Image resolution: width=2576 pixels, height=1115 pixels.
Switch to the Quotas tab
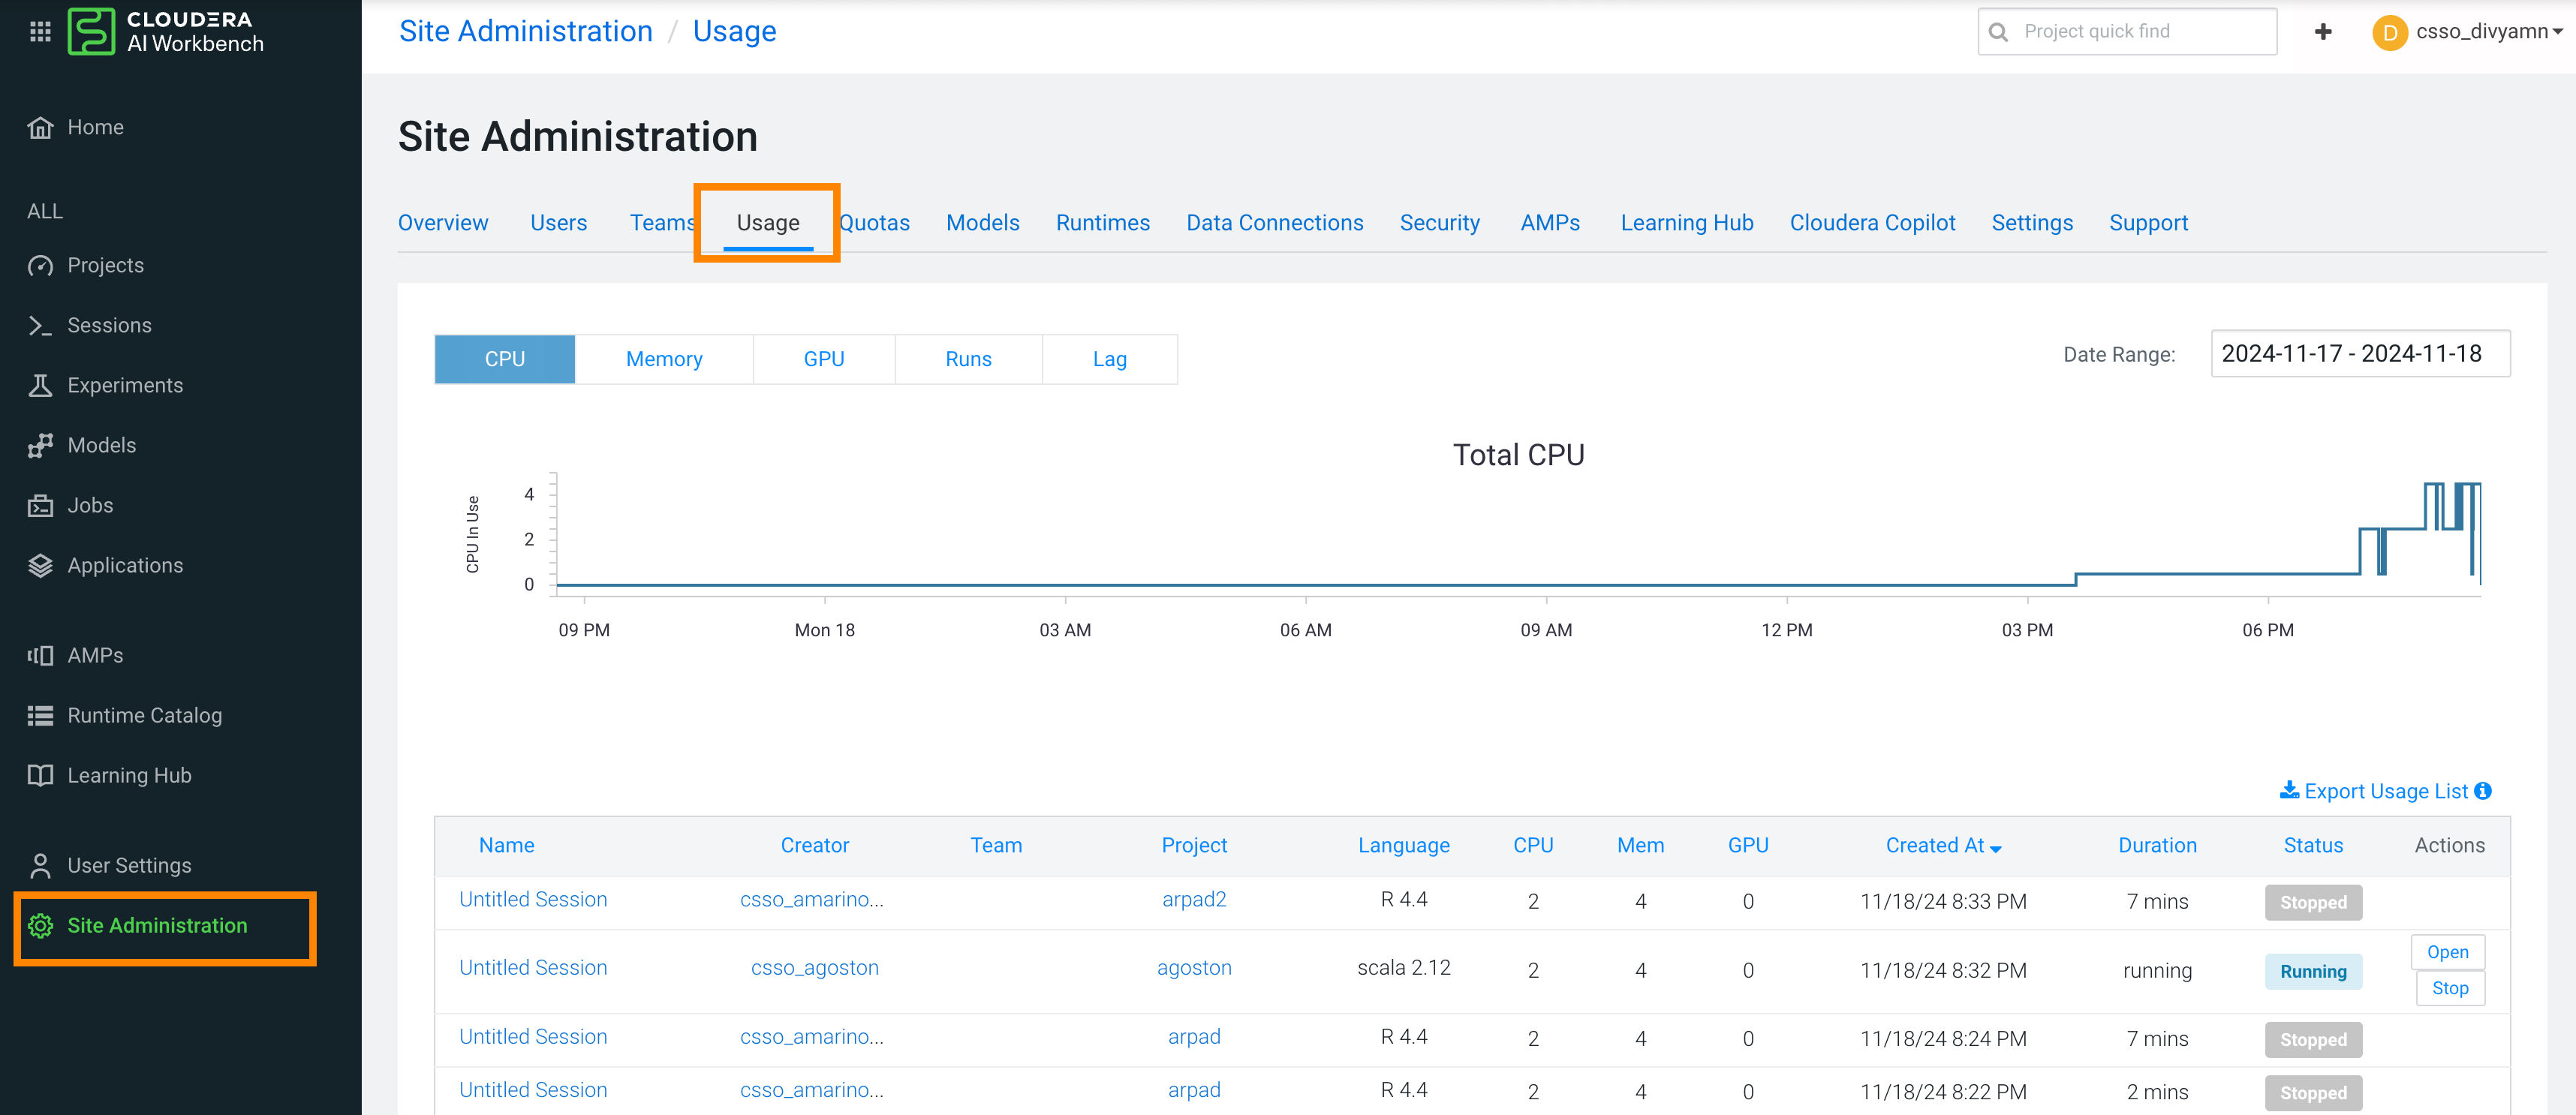875,223
